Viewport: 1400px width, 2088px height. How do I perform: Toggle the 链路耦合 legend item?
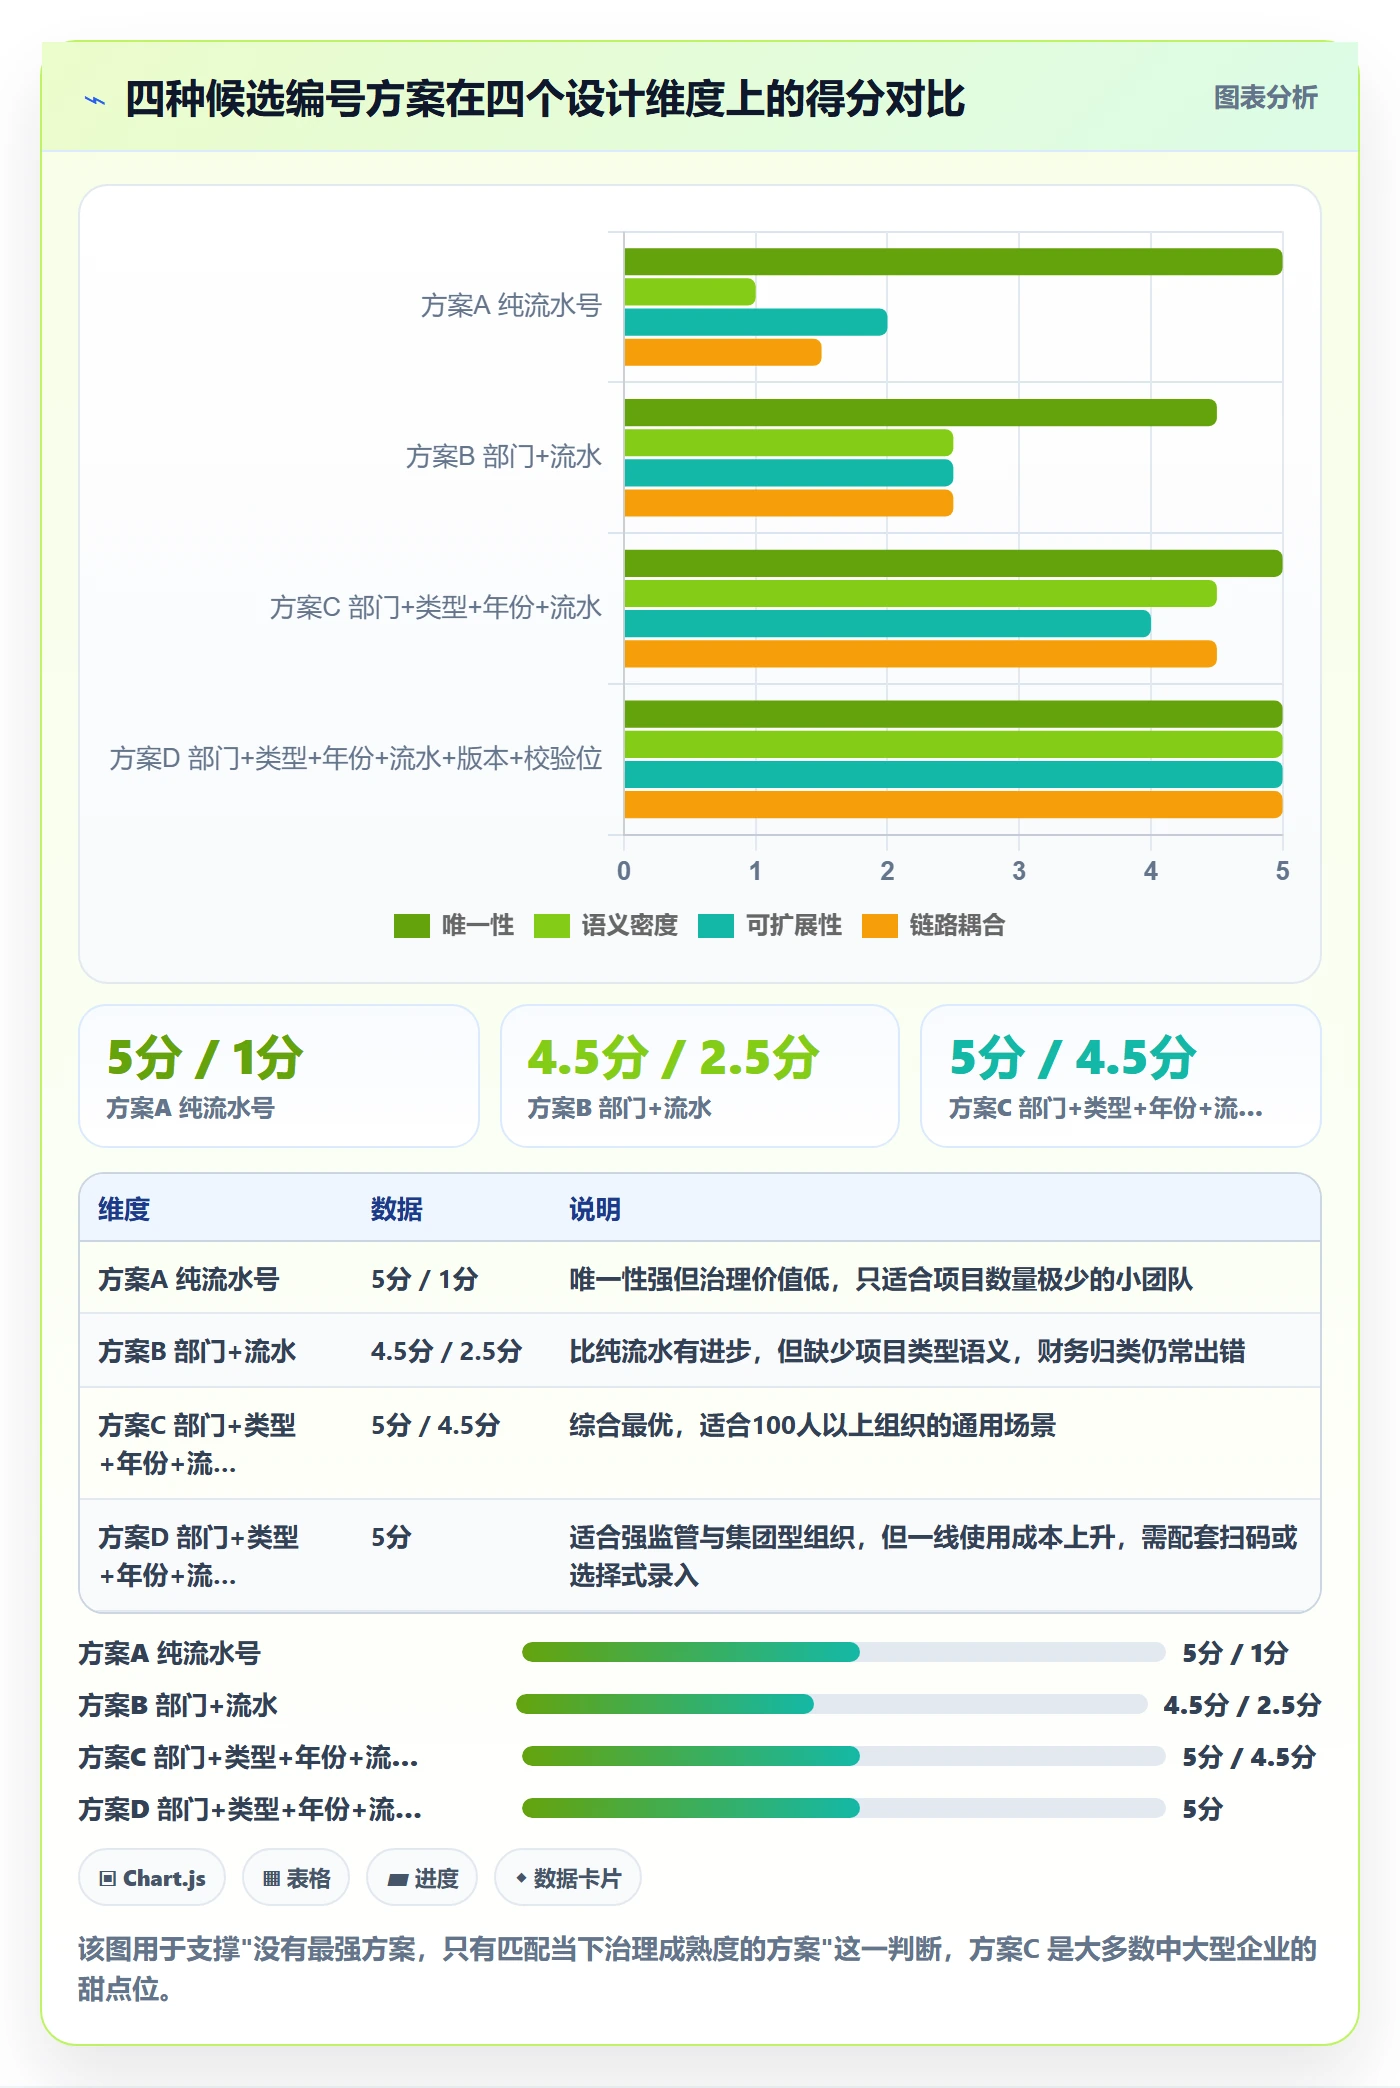933,926
